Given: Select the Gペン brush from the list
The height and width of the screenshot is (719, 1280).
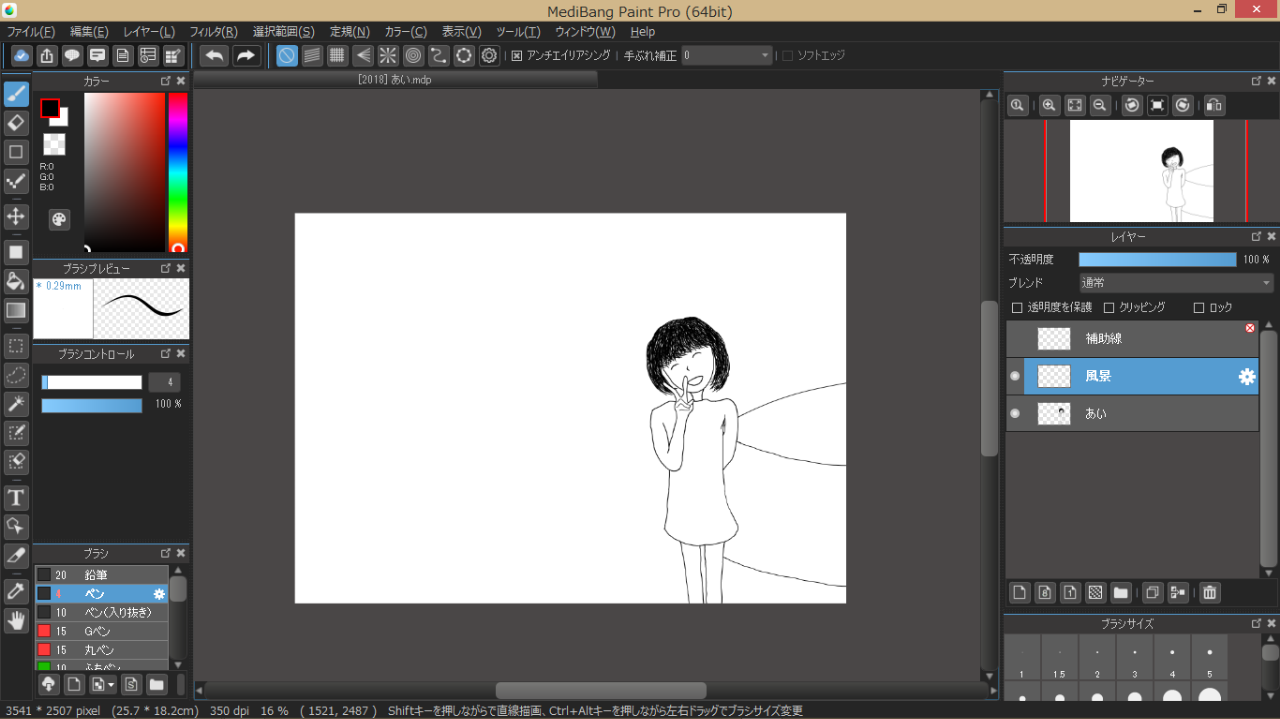Looking at the screenshot, I should click(98, 631).
